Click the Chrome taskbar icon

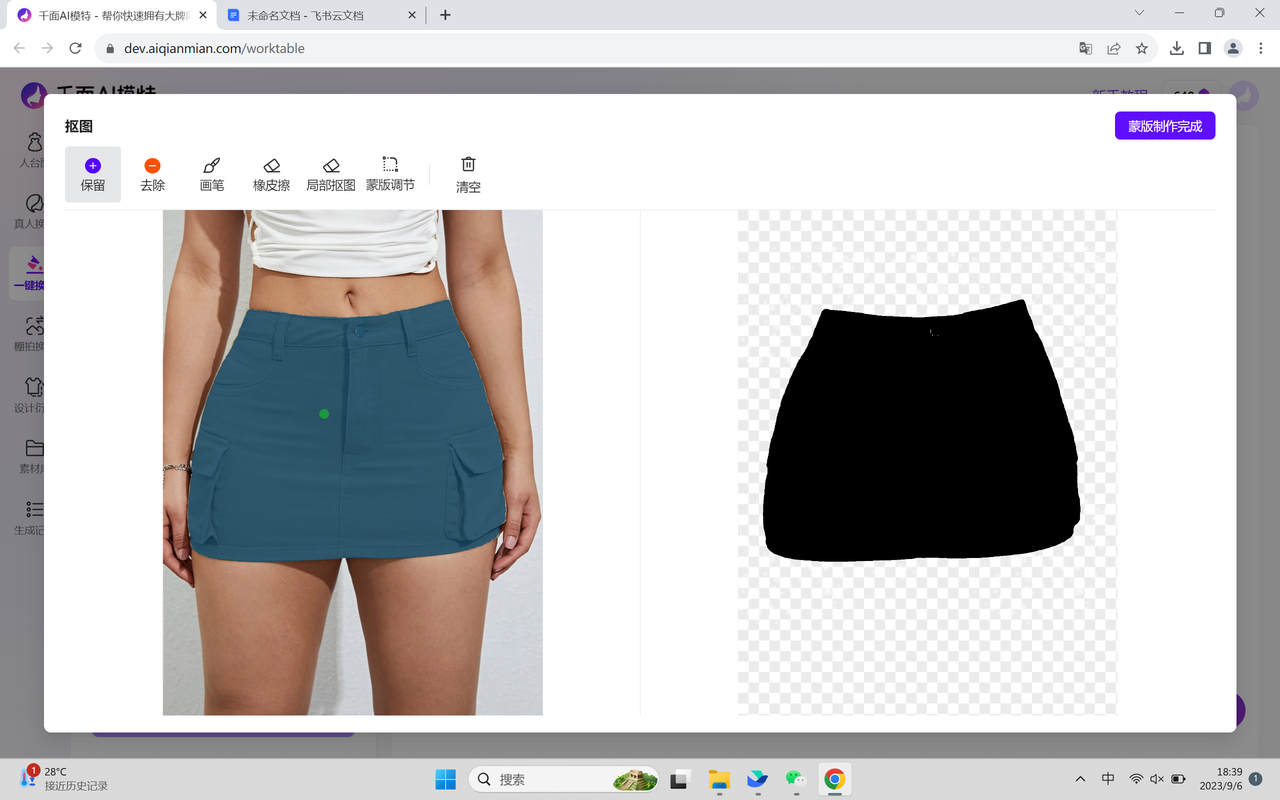point(834,779)
